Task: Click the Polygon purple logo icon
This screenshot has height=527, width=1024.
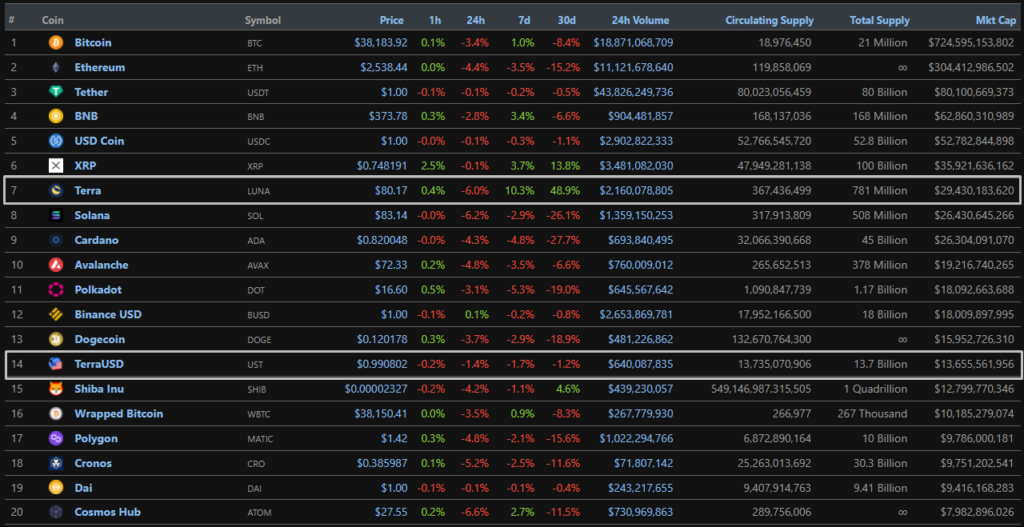Action: point(56,438)
